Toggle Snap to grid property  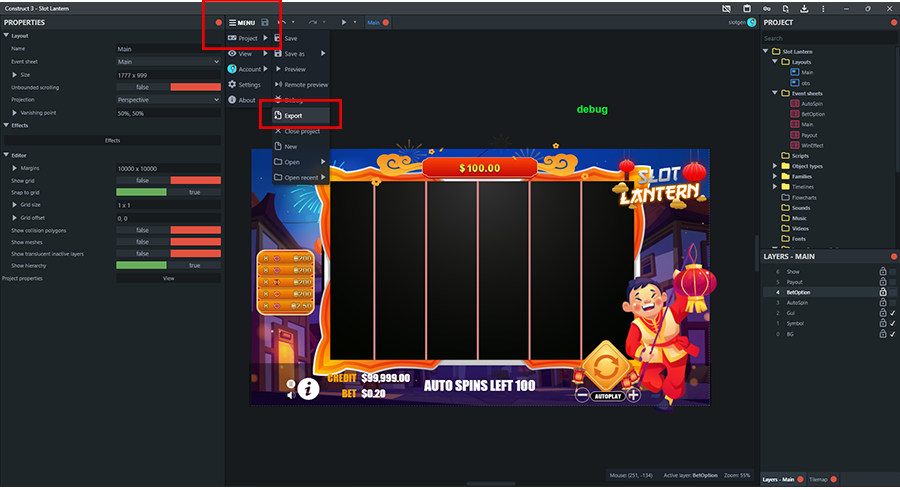(x=168, y=192)
